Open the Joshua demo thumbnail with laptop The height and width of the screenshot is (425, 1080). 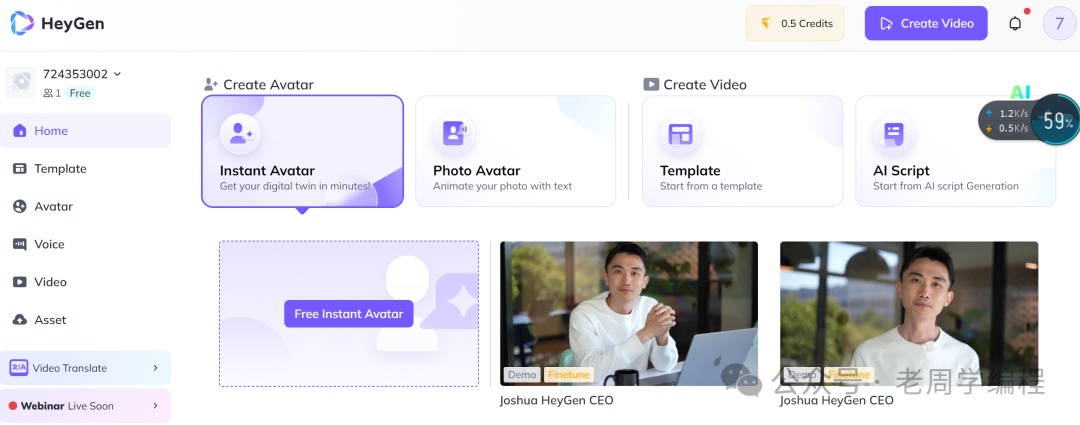tap(629, 313)
